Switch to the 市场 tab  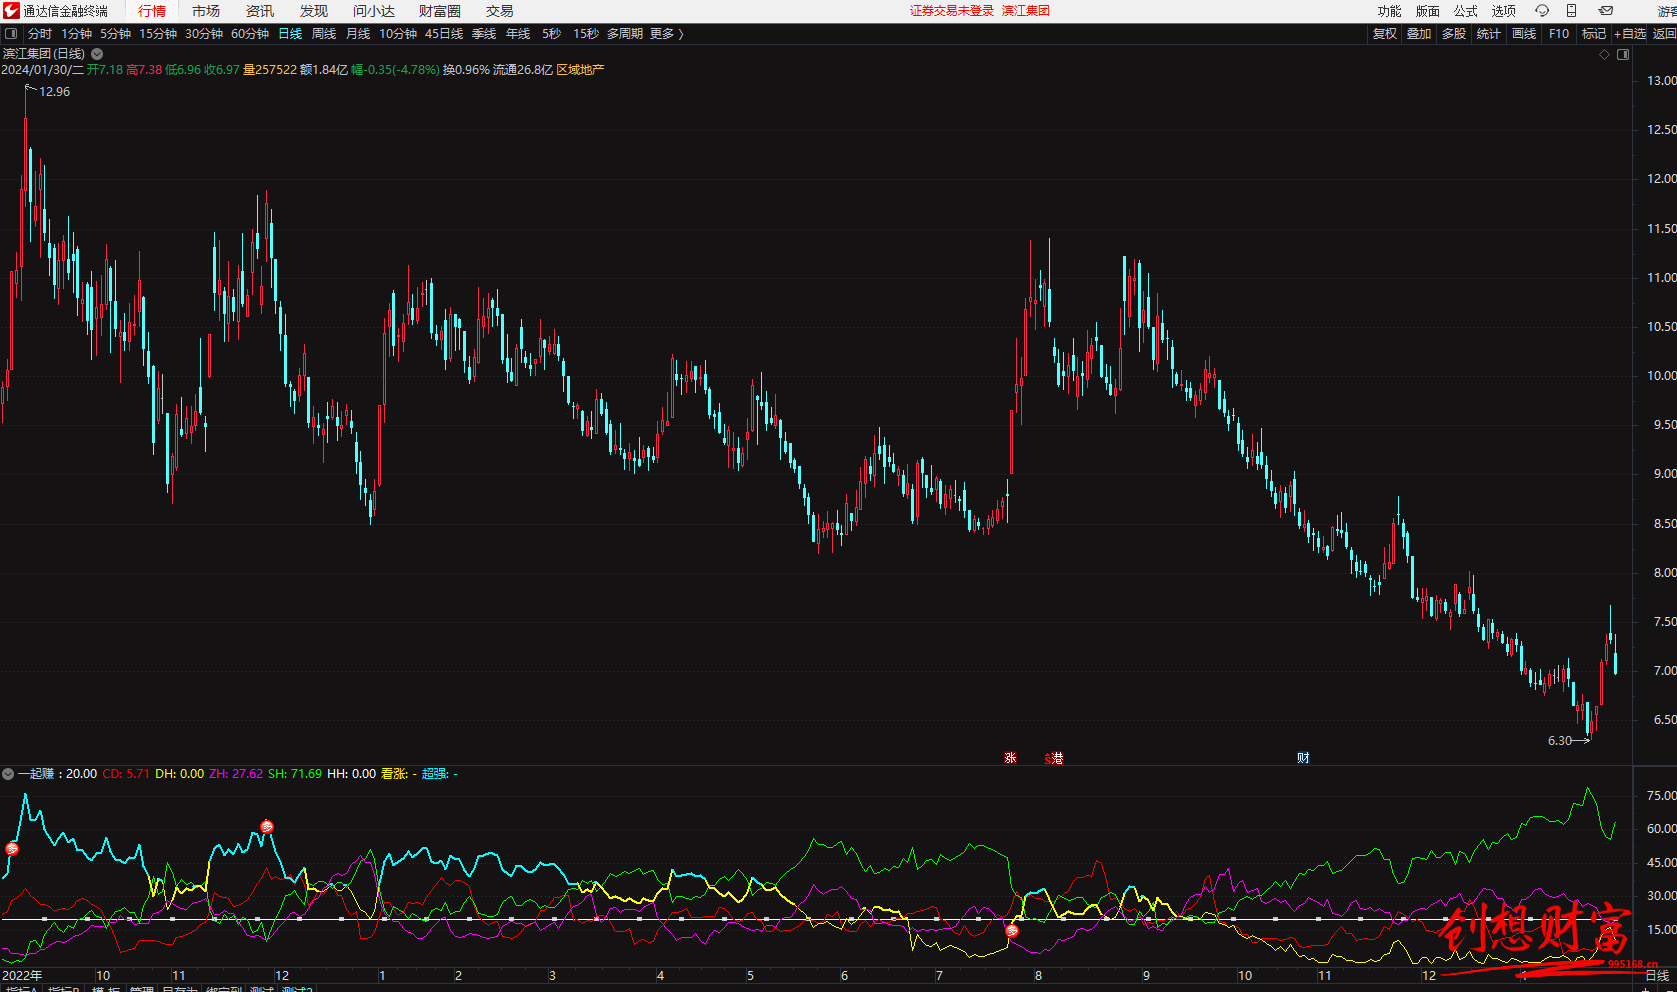click(206, 11)
